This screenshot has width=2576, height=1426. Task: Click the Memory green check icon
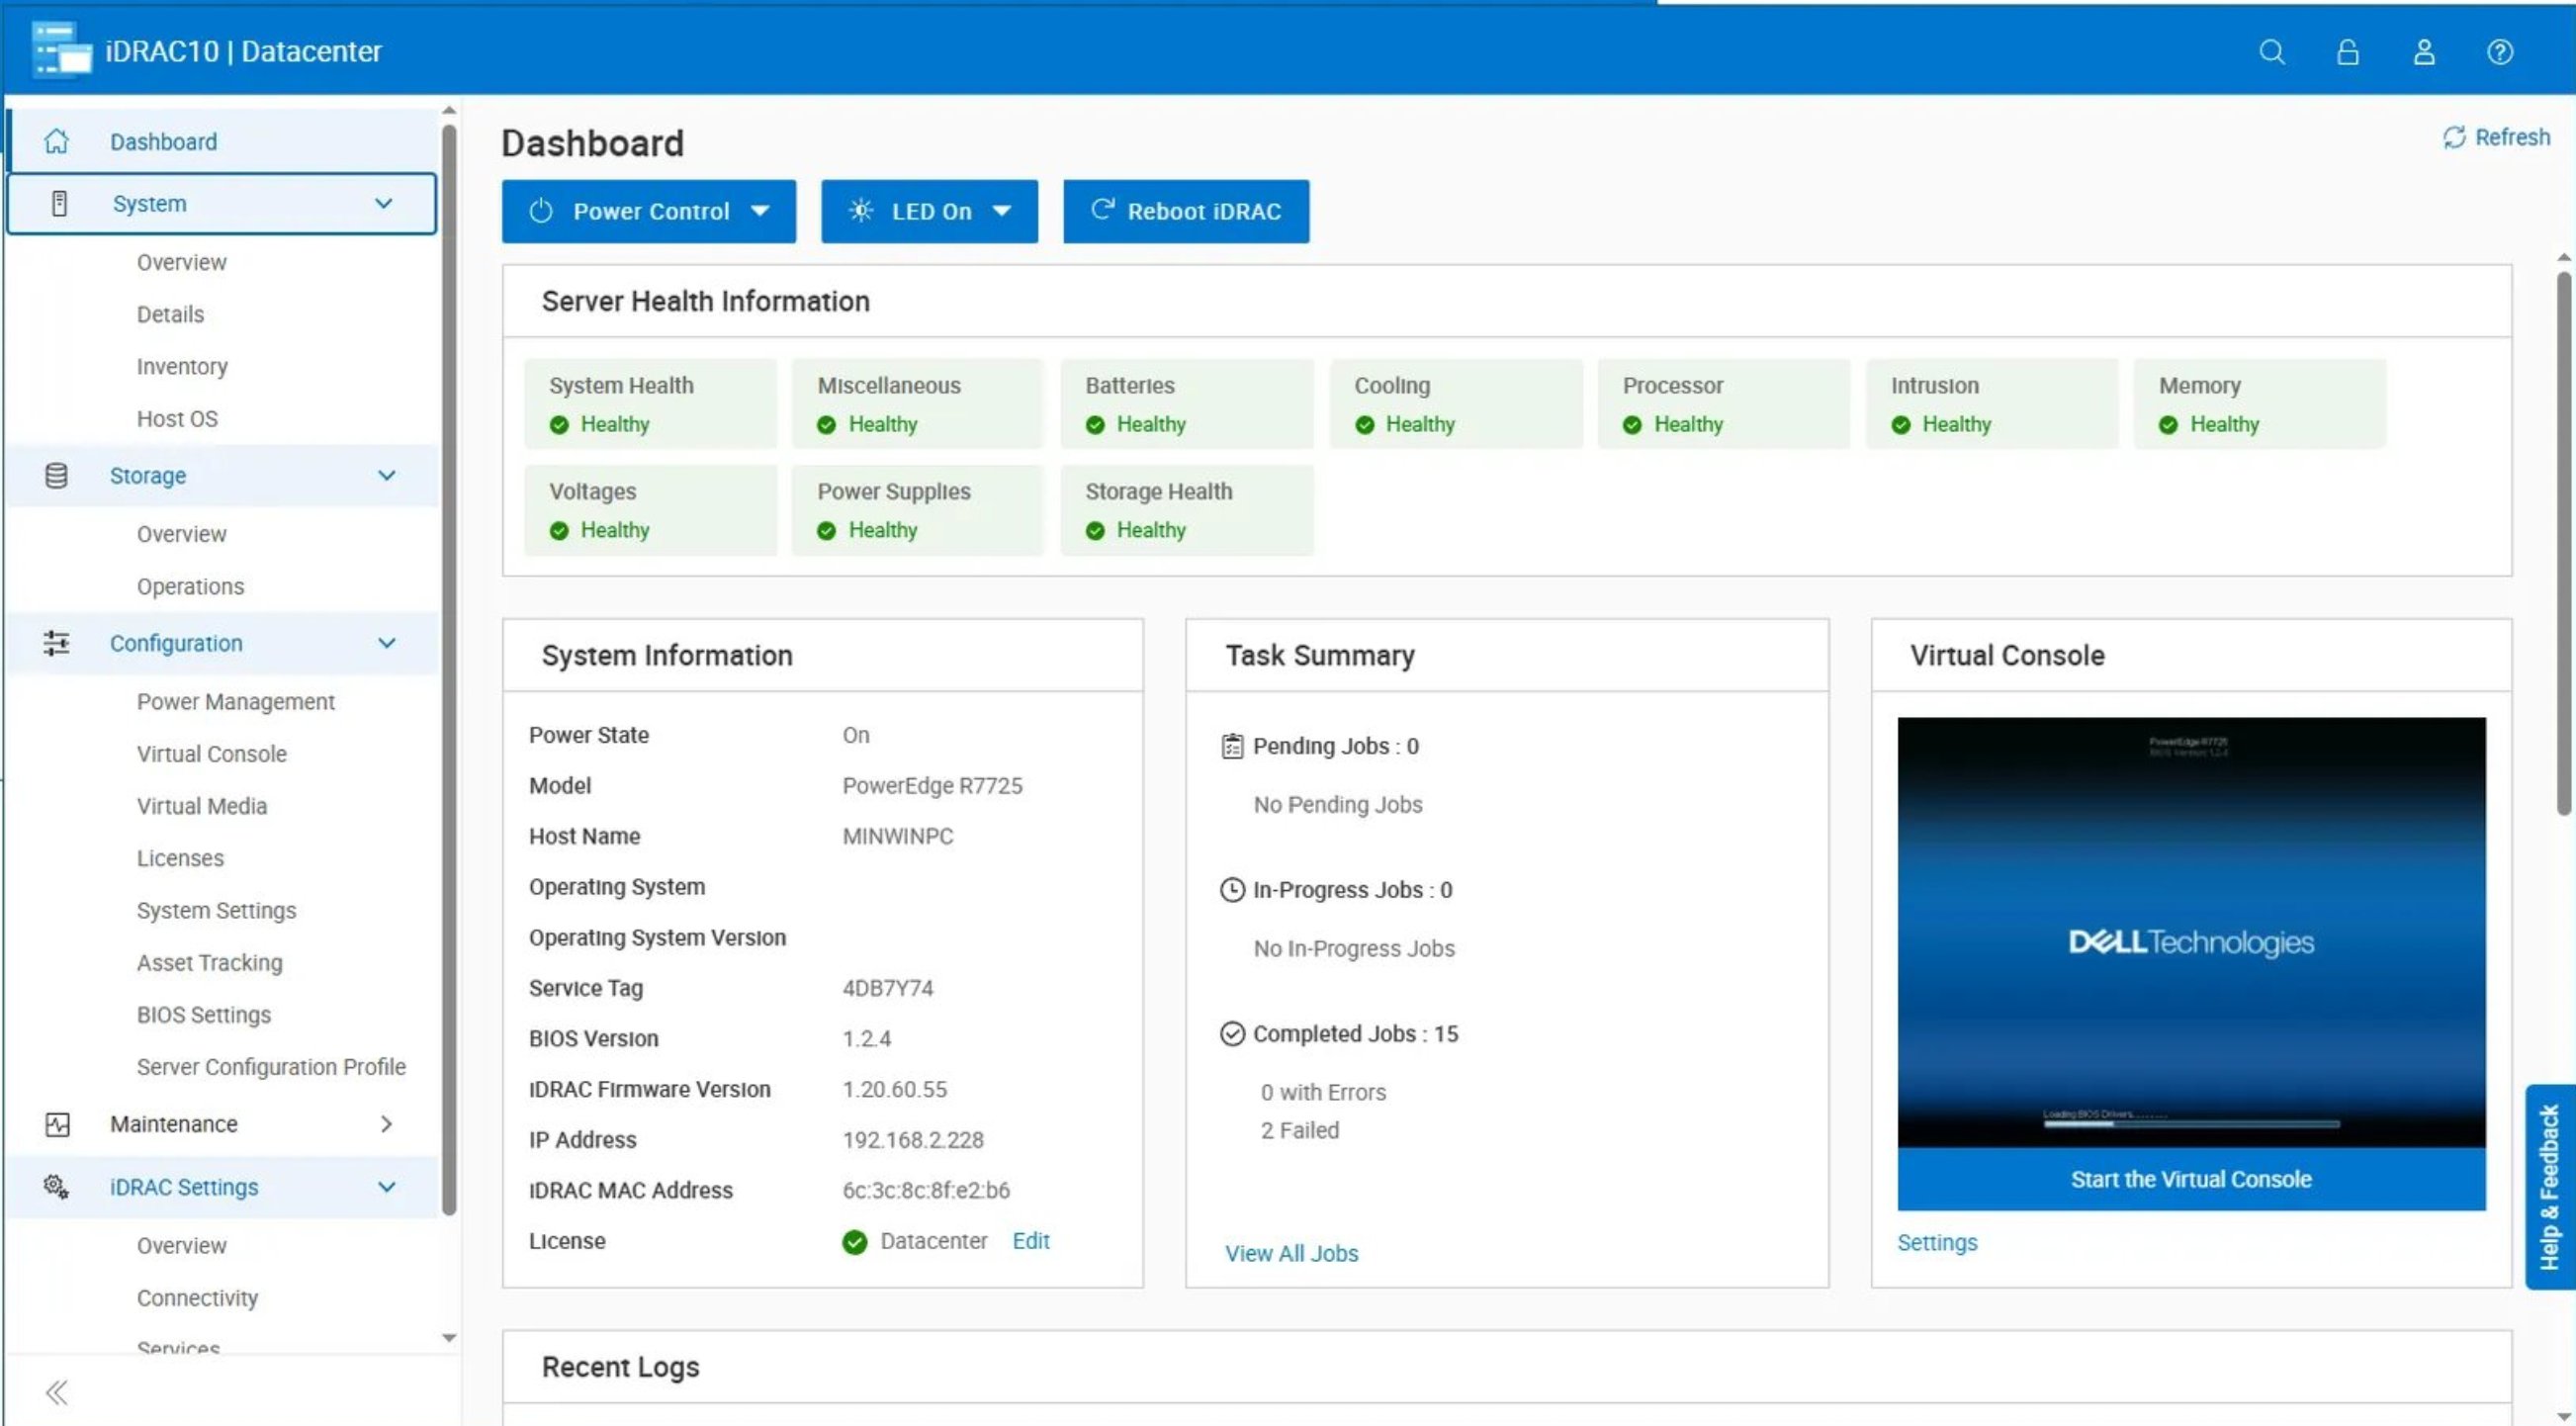[x=2168, y=425]
